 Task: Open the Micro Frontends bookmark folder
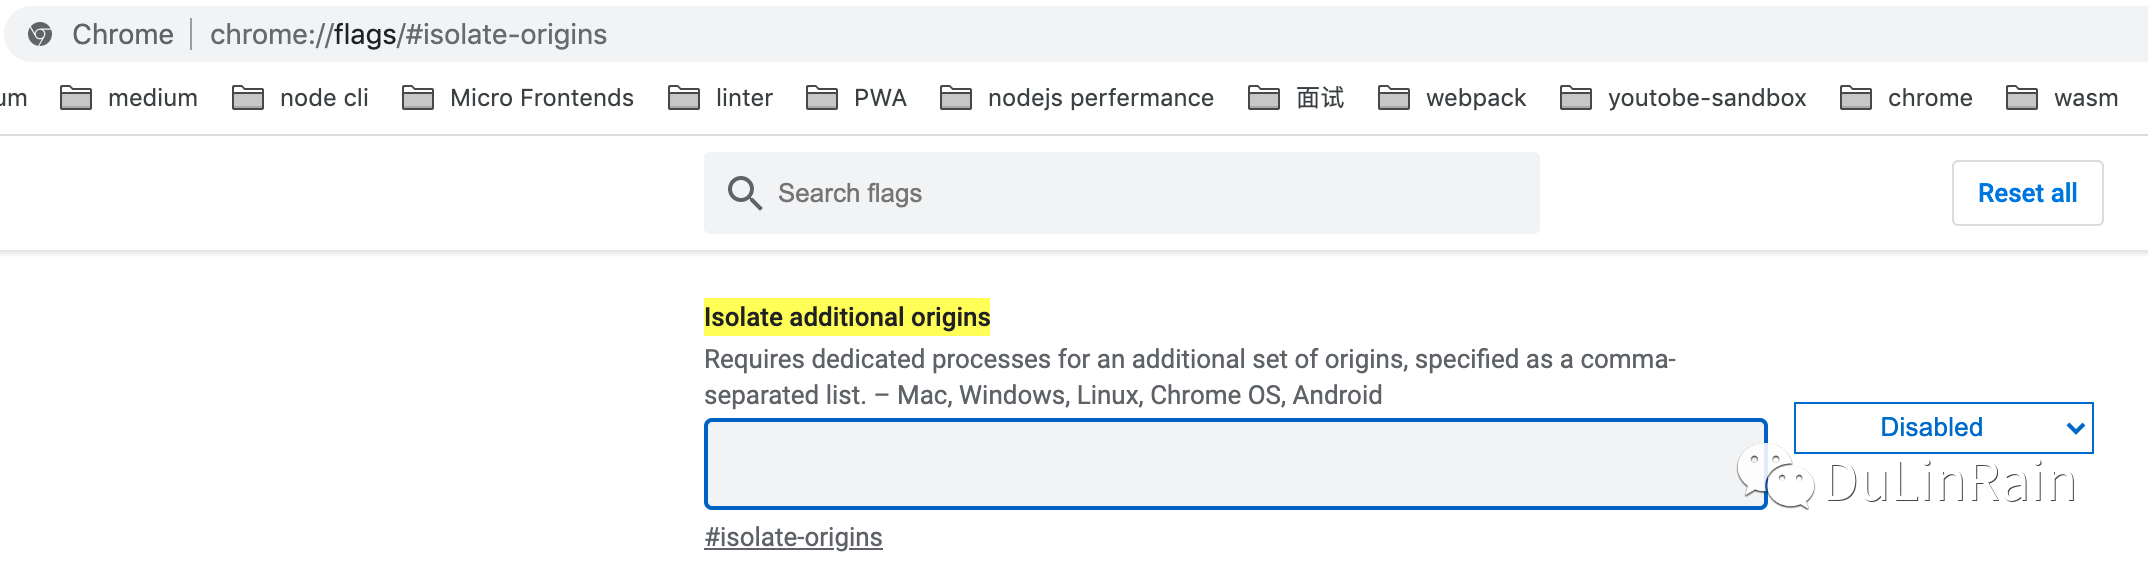pos(518,98)
